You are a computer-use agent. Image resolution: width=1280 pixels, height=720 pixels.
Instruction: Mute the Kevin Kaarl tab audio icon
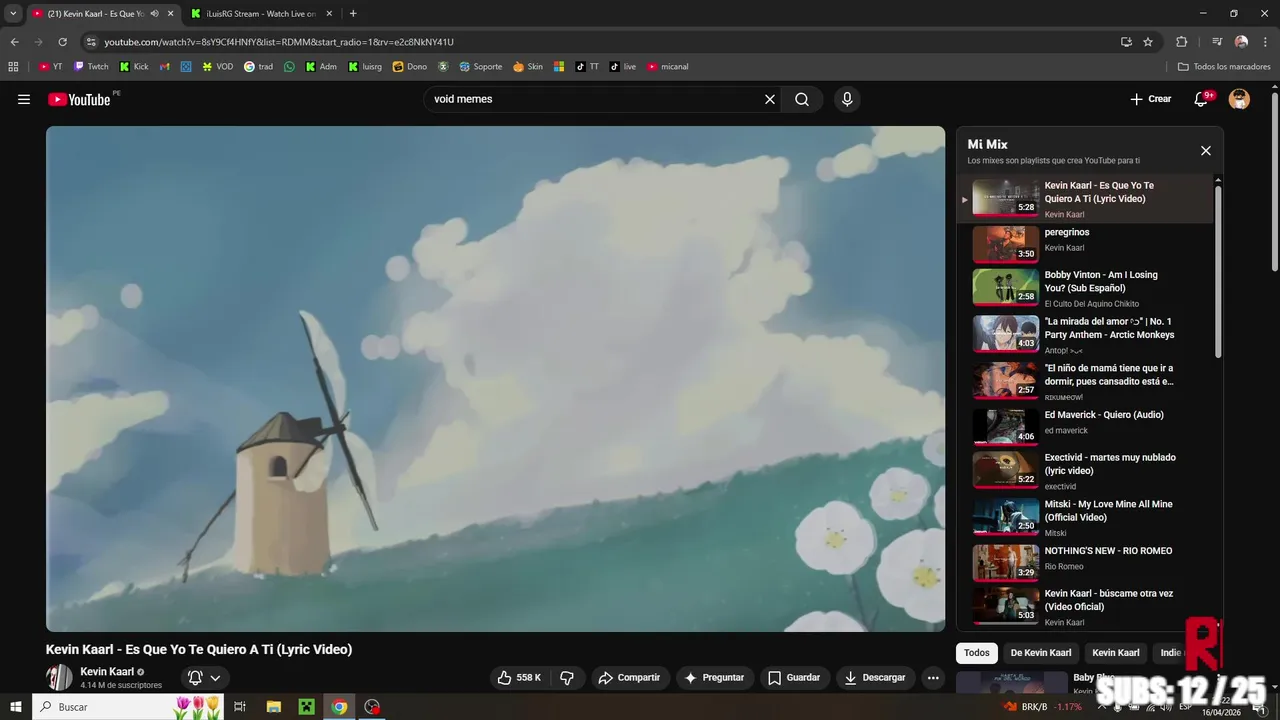tap(154, 14)
